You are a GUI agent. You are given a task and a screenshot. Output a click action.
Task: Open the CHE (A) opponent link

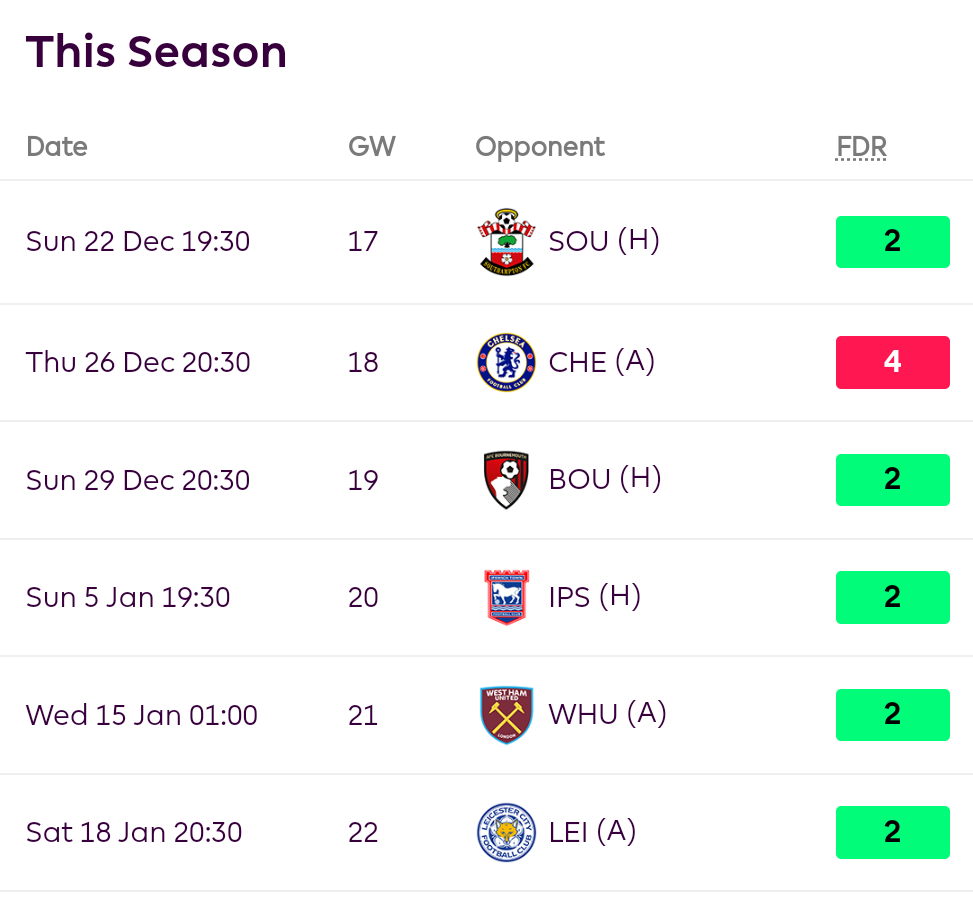point(601,361)
